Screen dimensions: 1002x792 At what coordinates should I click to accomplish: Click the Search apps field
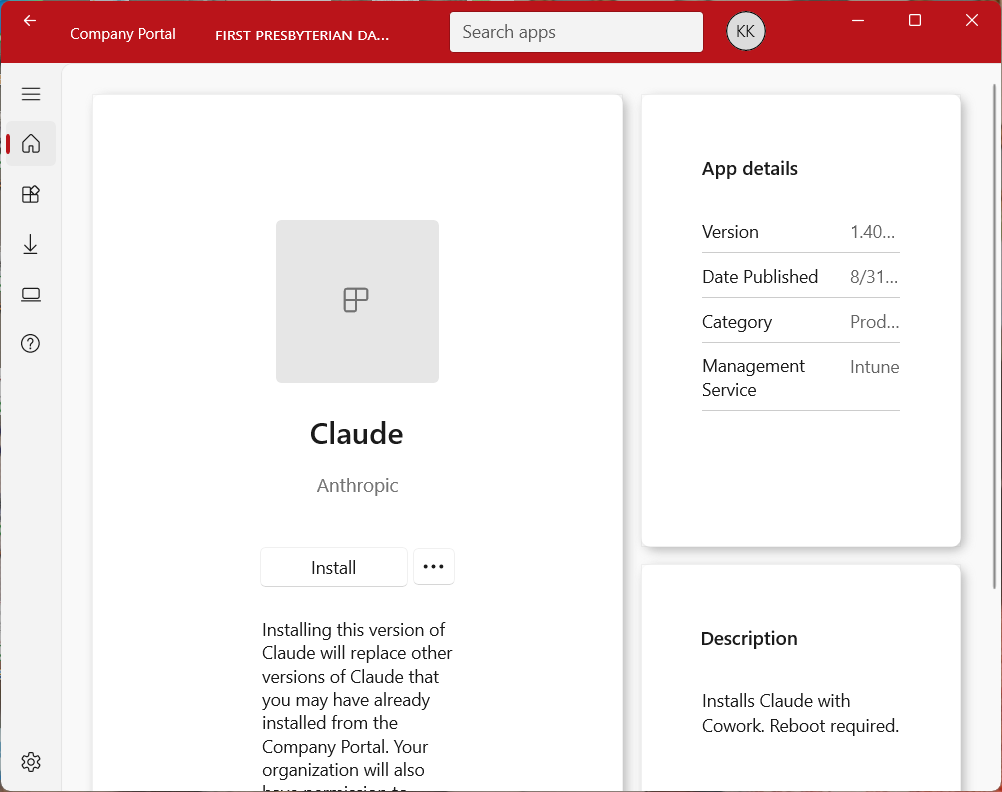click(x=576, y=32)
